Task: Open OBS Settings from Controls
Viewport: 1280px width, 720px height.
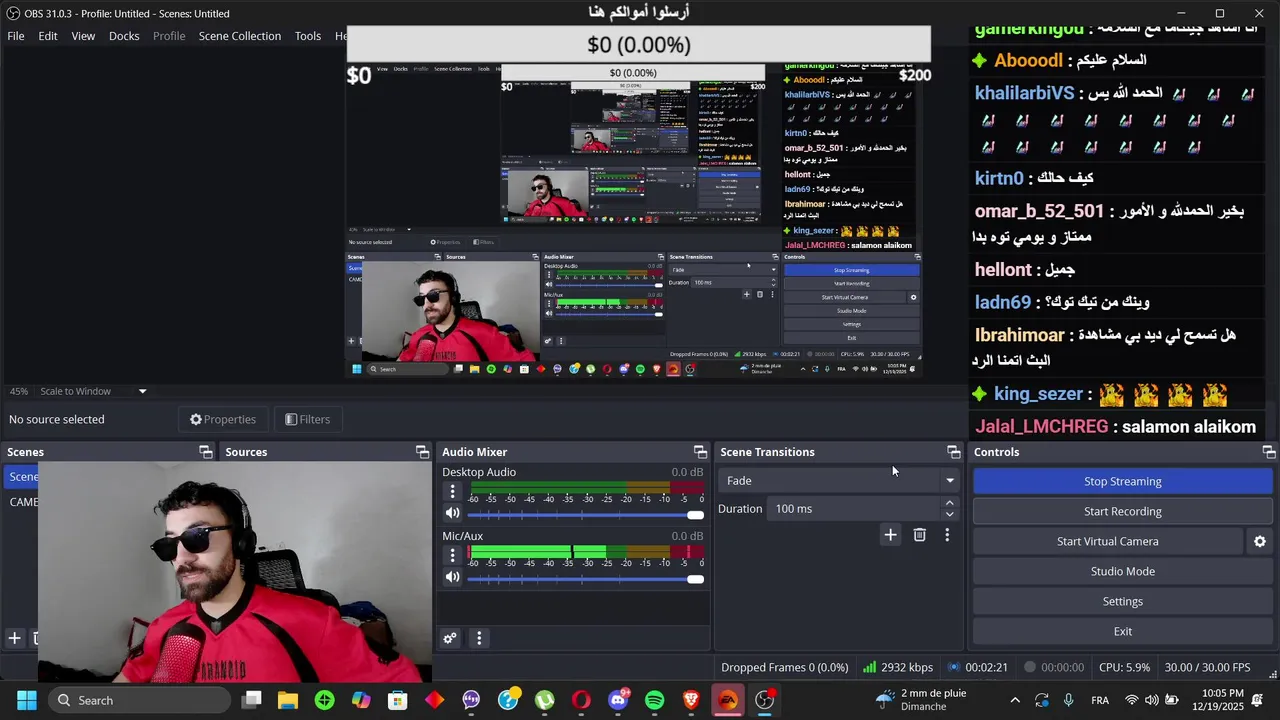Action: [1122, 601]
